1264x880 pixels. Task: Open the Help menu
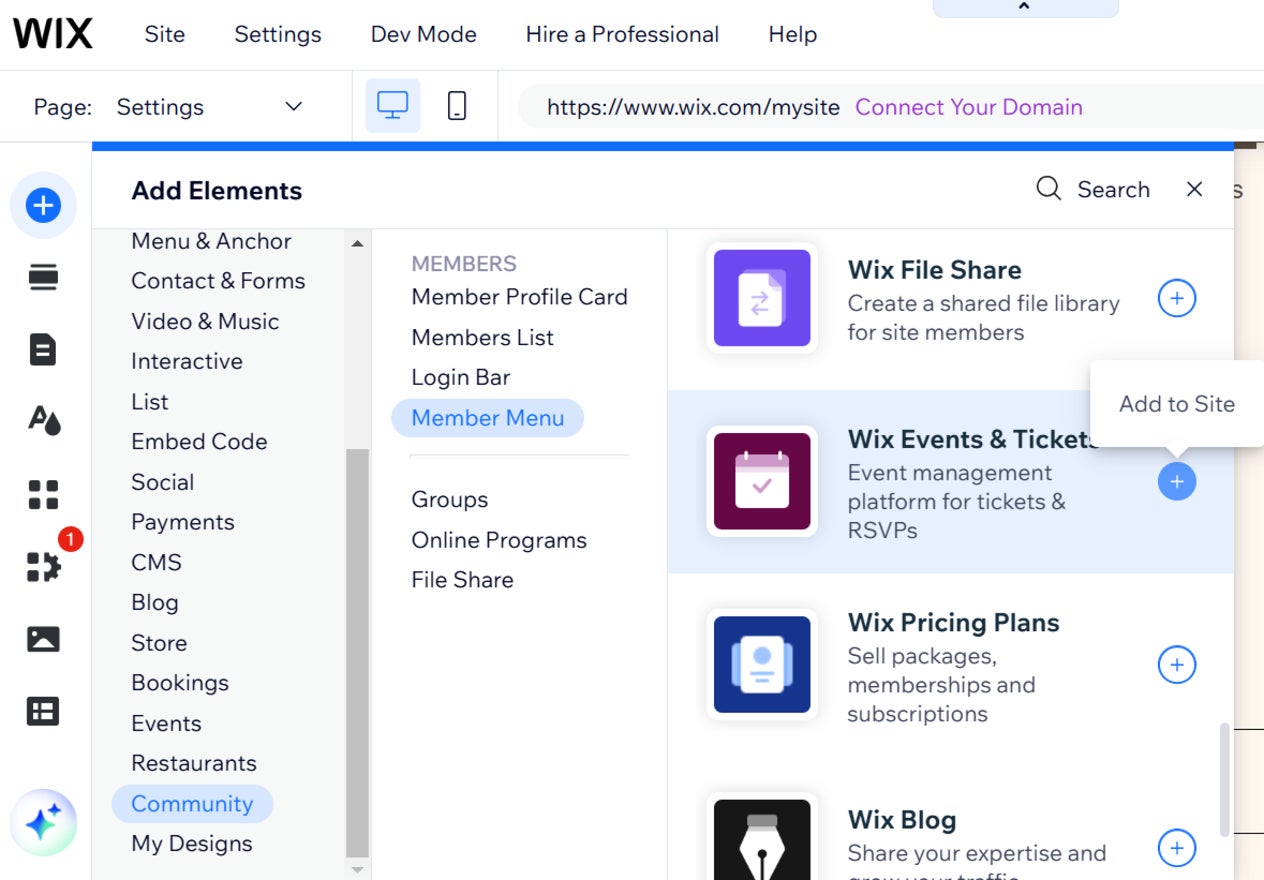click(x=793, y=34)
